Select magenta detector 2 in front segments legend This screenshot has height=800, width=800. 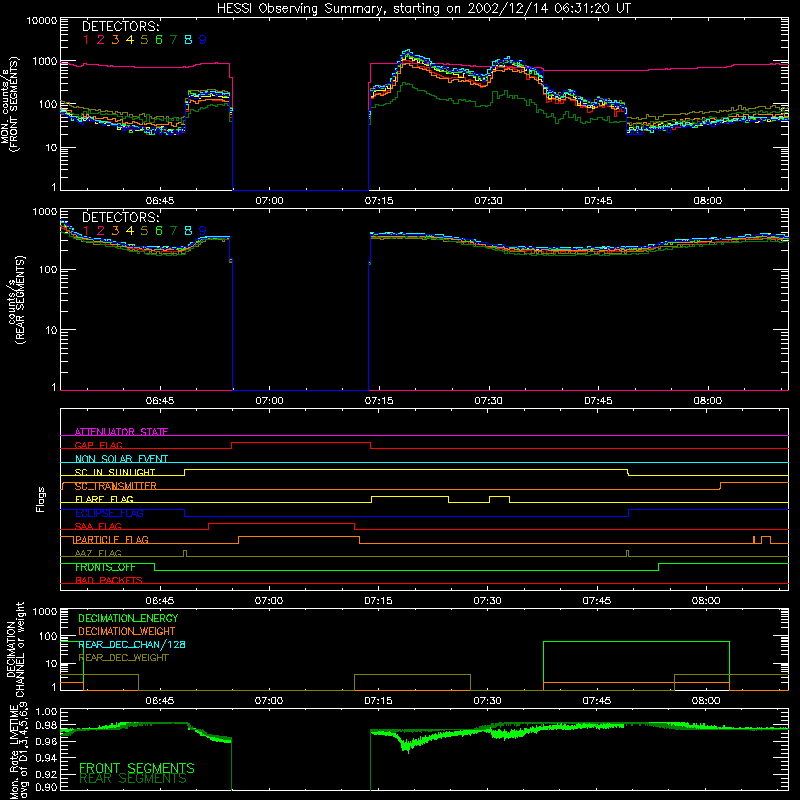[101, 40]
